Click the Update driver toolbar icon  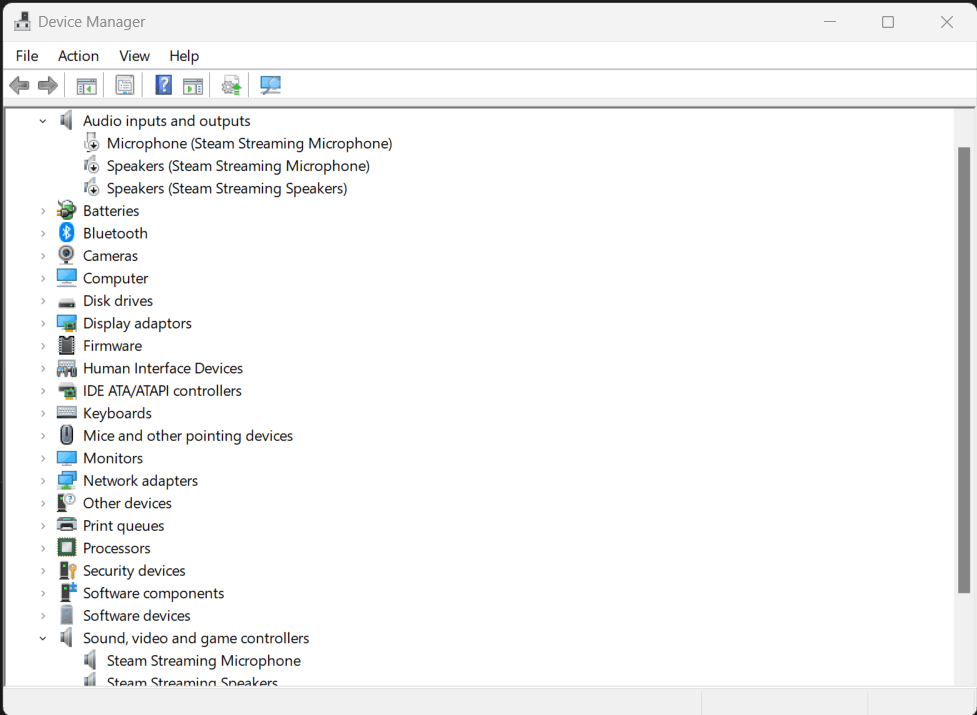(x=231, y=85)
